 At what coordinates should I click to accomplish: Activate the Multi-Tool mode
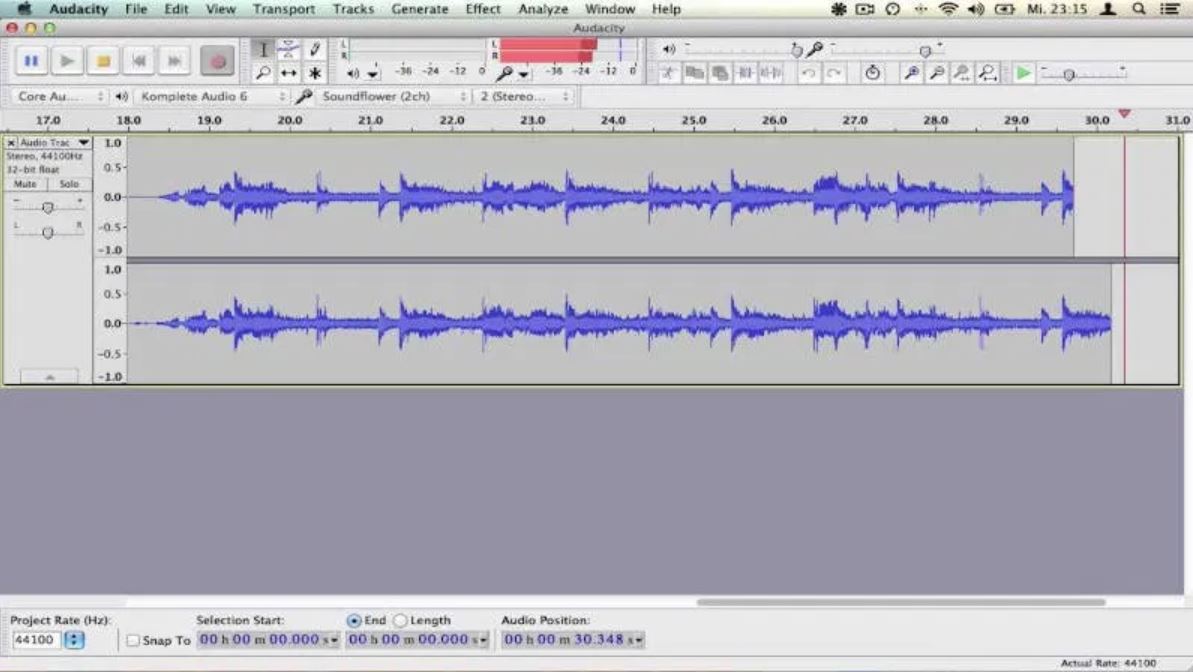[x=313, y=72]
